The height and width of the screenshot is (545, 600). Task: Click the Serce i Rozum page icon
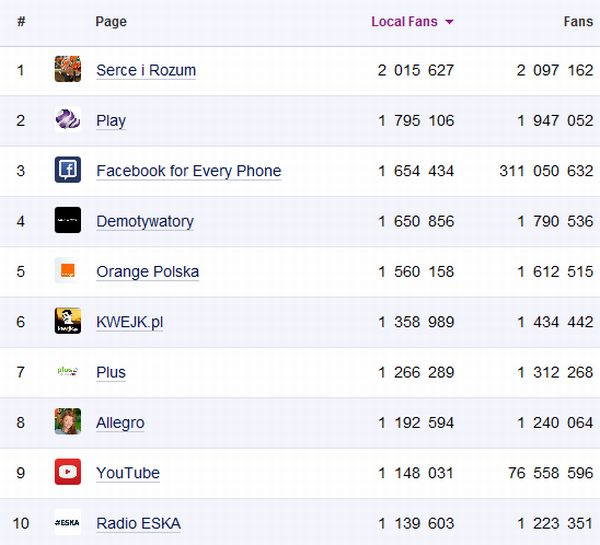[68, 70]
